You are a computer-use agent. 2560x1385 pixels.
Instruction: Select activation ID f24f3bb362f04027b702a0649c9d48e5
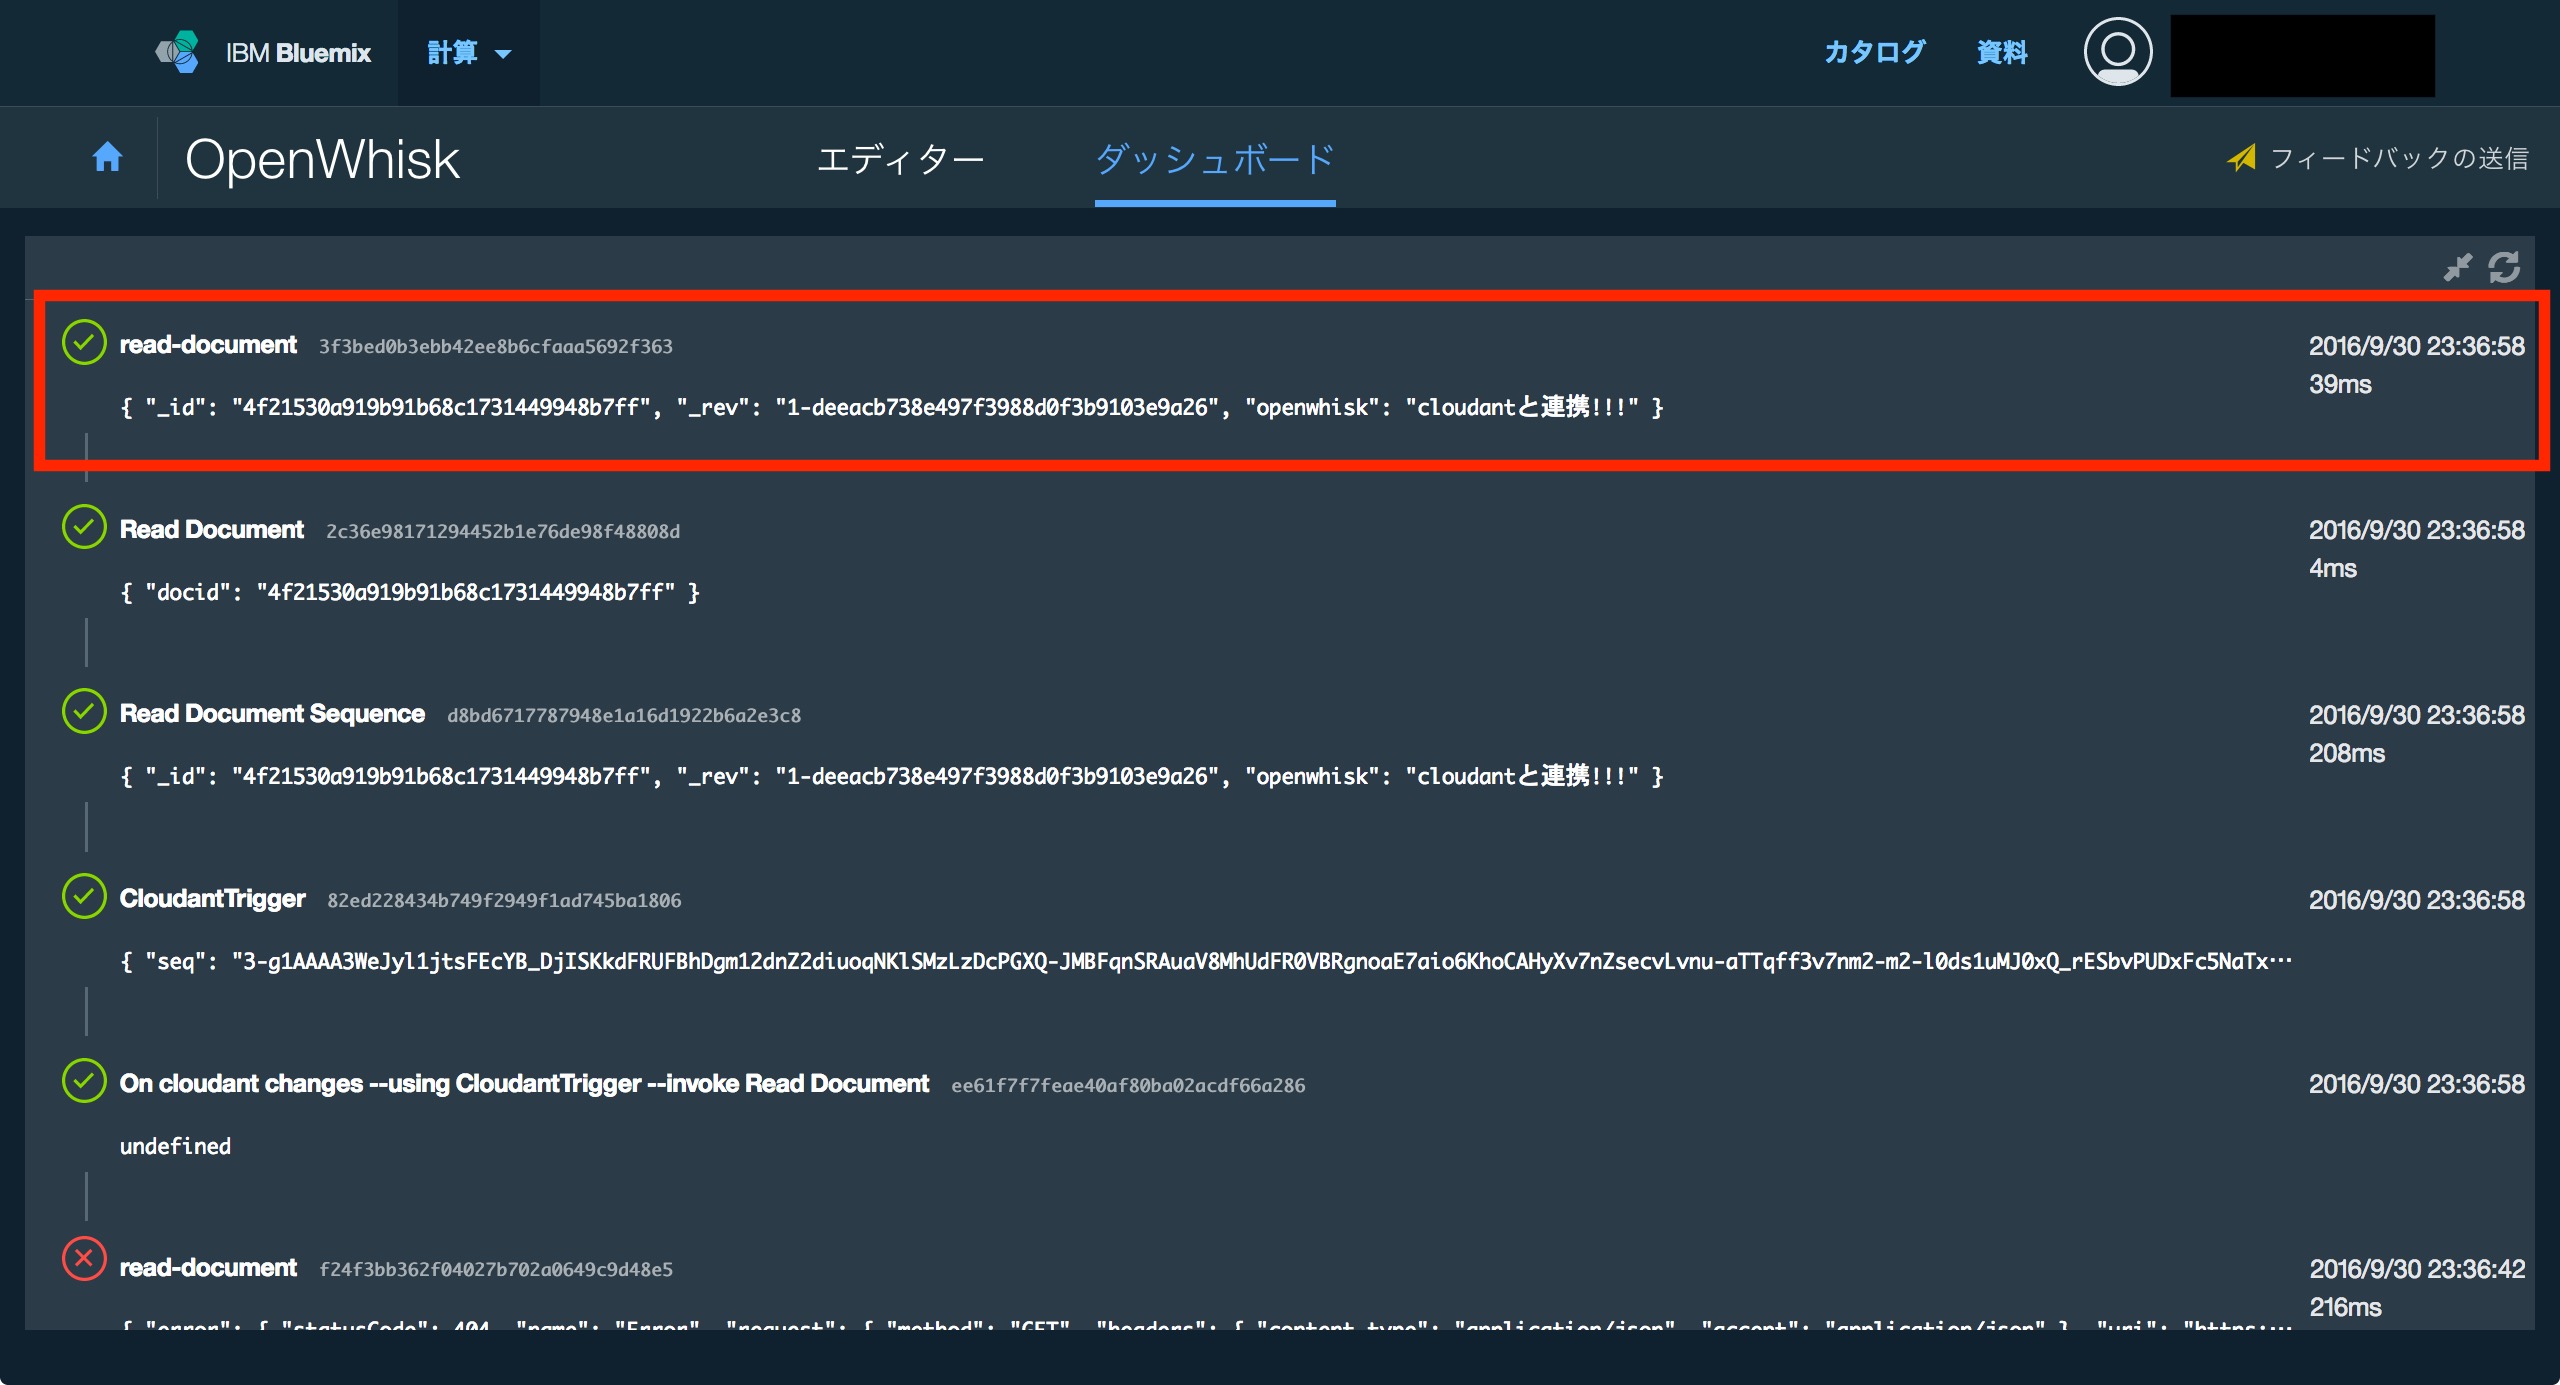(x=496, y=1269)
